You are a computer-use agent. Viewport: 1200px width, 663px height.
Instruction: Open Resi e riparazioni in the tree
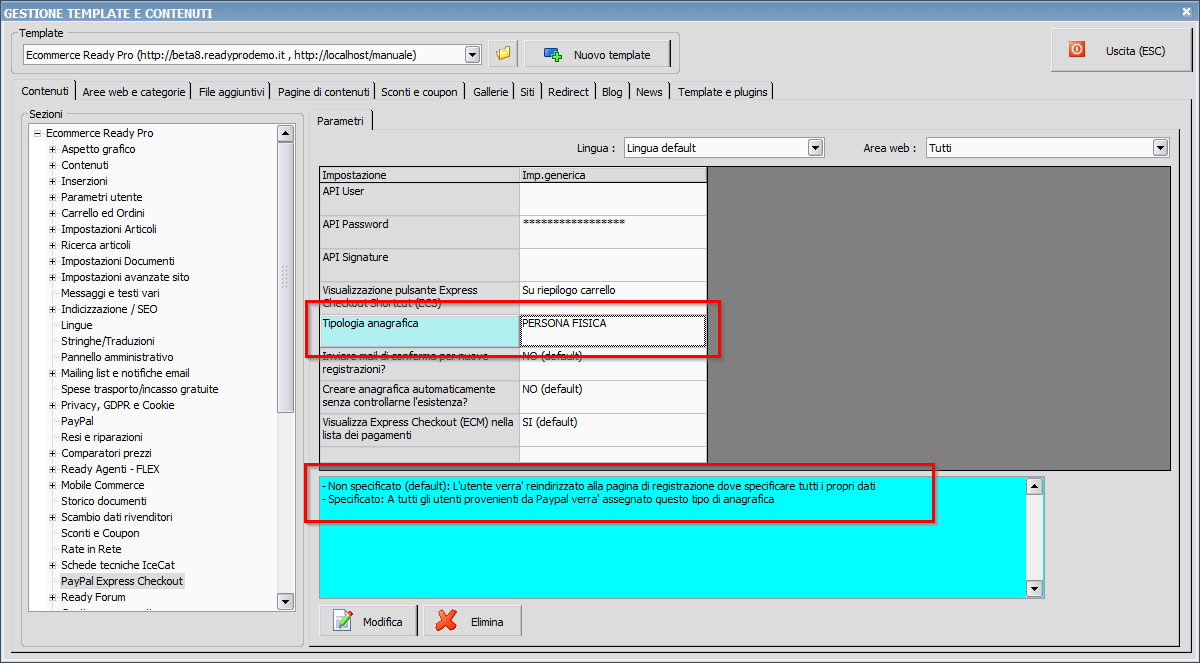(102, 437)
